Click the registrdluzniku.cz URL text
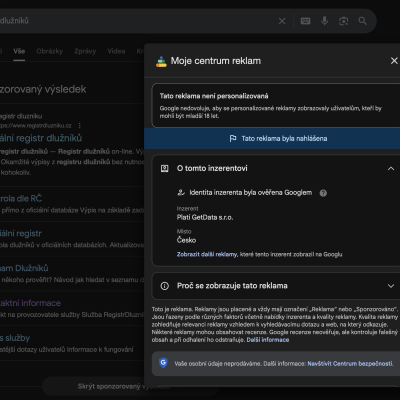Image resolution: width=400 pixels, height=400 pixels. pos(36,126)
